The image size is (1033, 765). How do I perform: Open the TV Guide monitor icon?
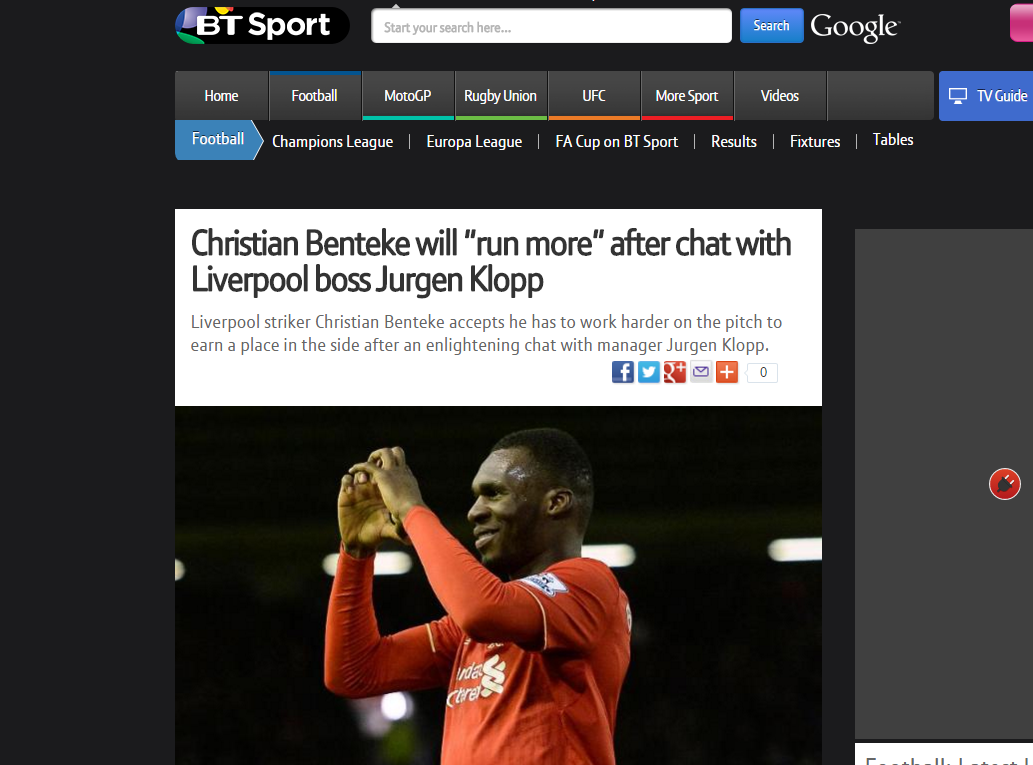[x=958, y=96]
